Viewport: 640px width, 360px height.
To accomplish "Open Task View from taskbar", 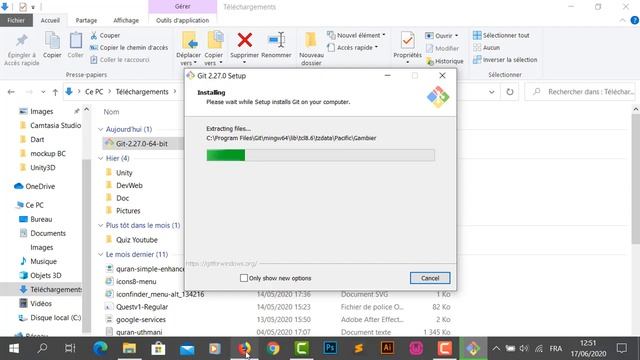I will pyautogui.click(x=70, y=348).
